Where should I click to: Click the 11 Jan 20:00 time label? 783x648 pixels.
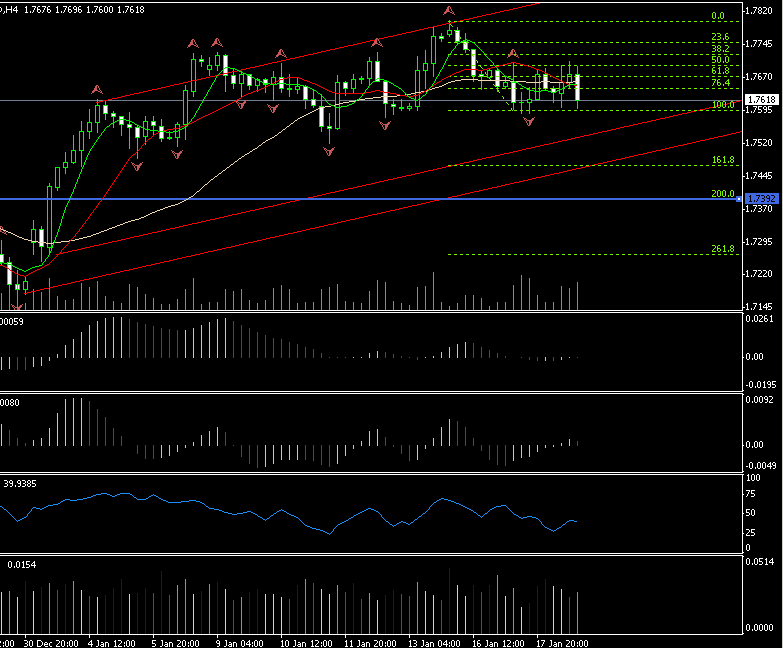tap(370, 643)
